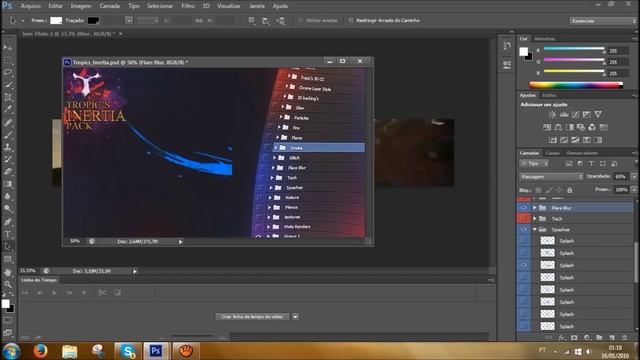Add an Invert adjustment
The image size is (640, 360).
pyautogui.click(x=553, y=140)
